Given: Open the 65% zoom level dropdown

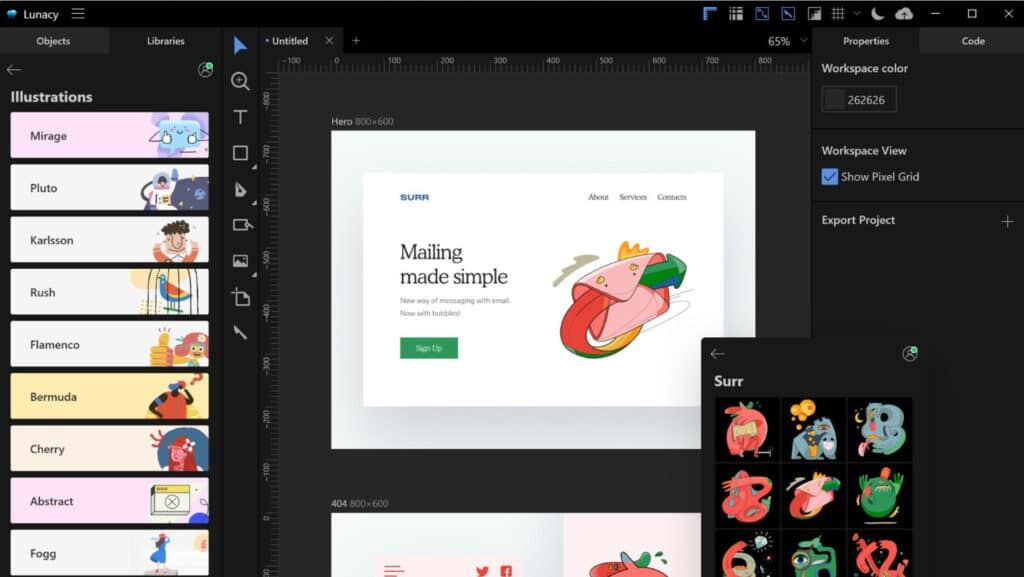Looking at the screenshot, I should 787,41.
